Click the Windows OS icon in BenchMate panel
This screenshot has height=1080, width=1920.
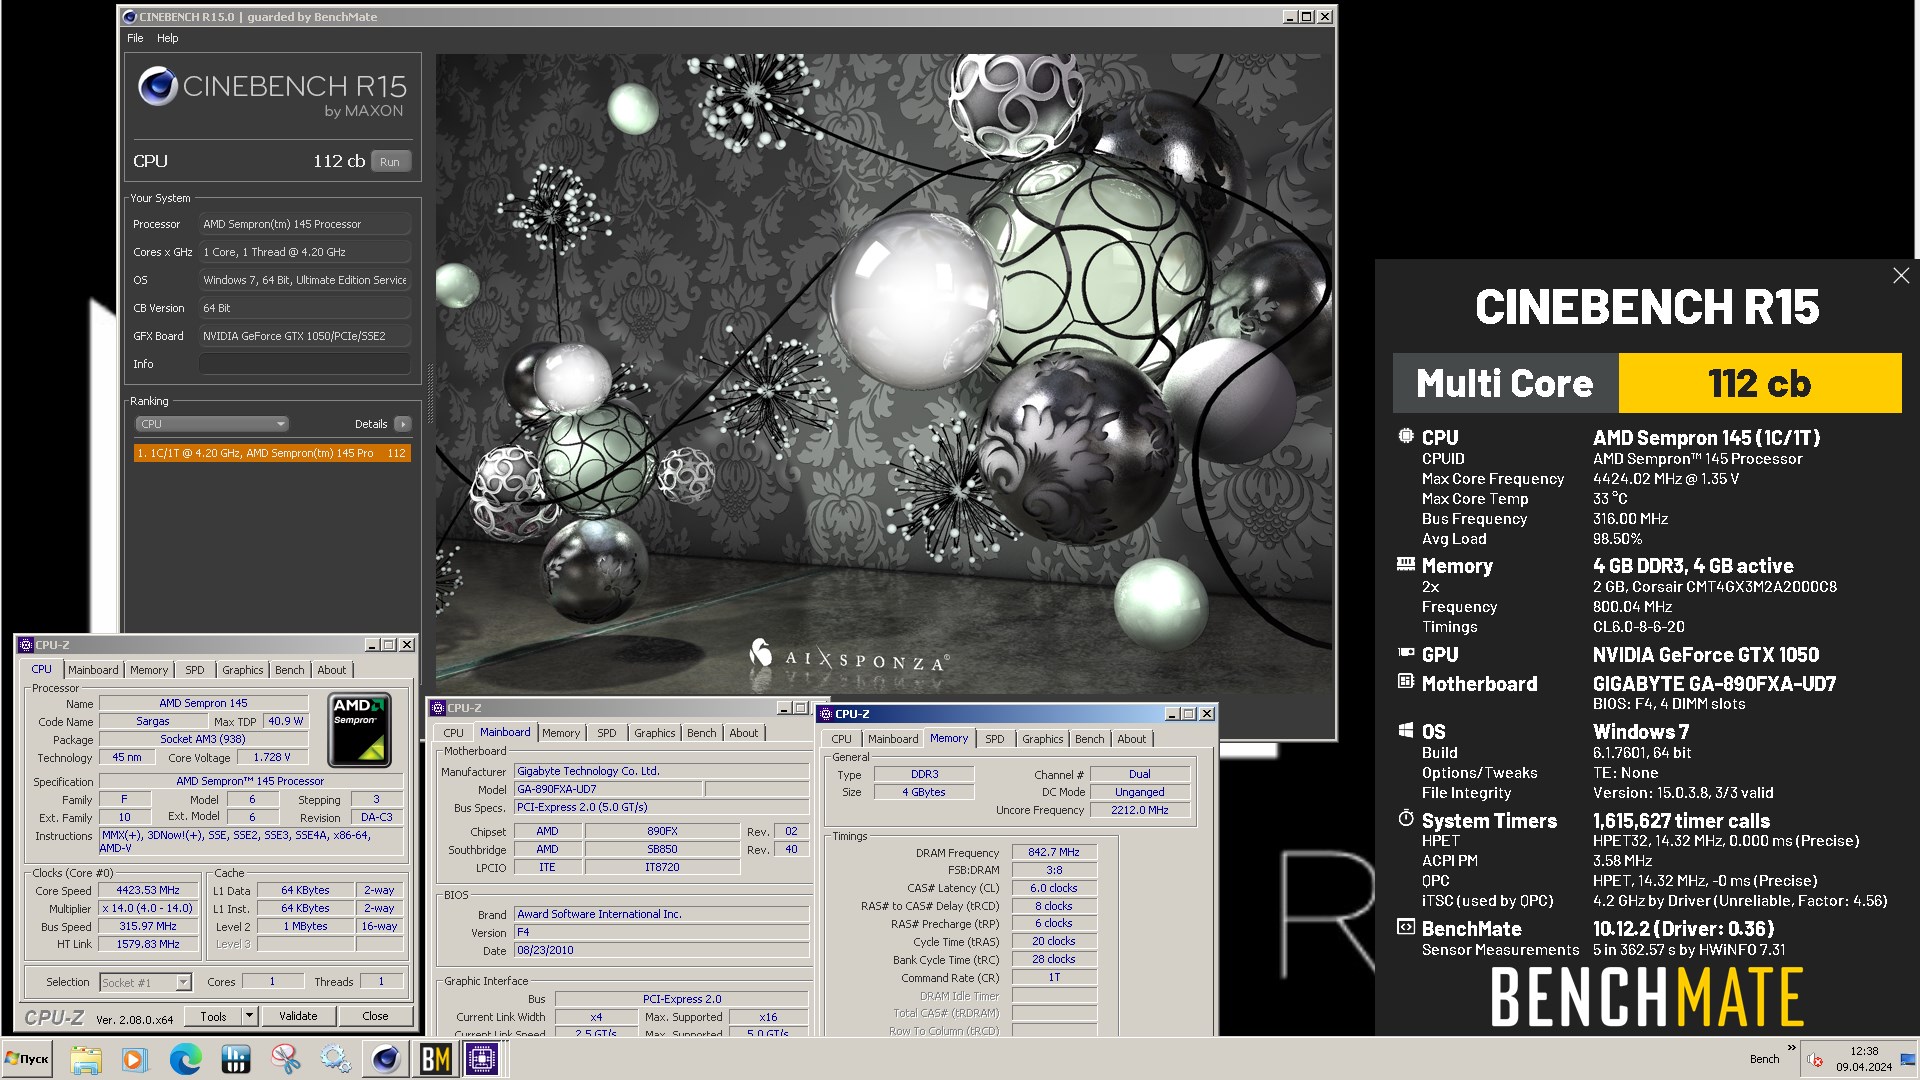(1406, 731)
